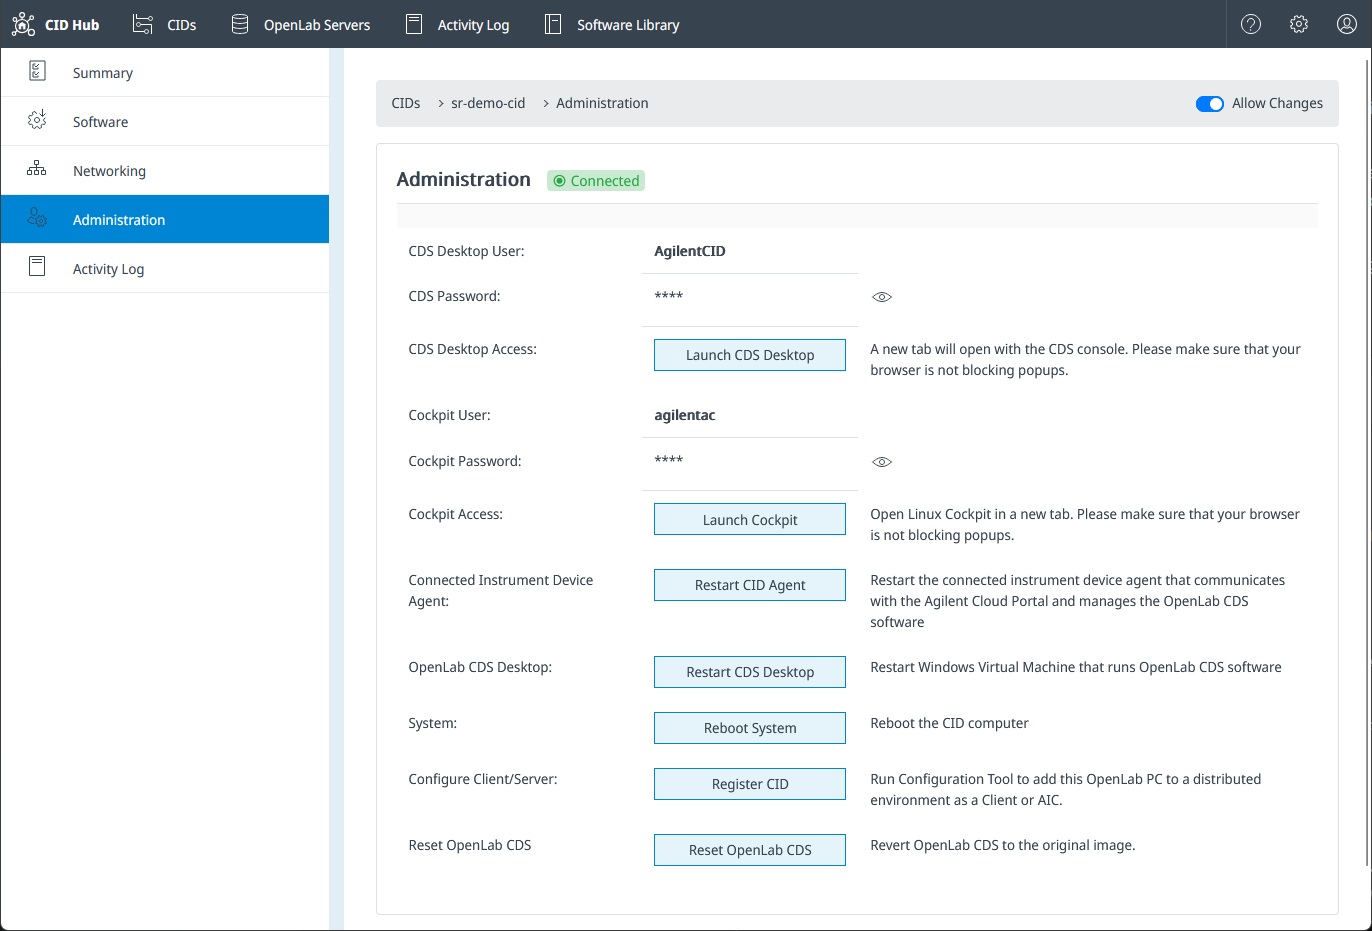This screenshot has width=1372, height=931.
Task: Select Software in the sidebar
Action: [165, 121]
